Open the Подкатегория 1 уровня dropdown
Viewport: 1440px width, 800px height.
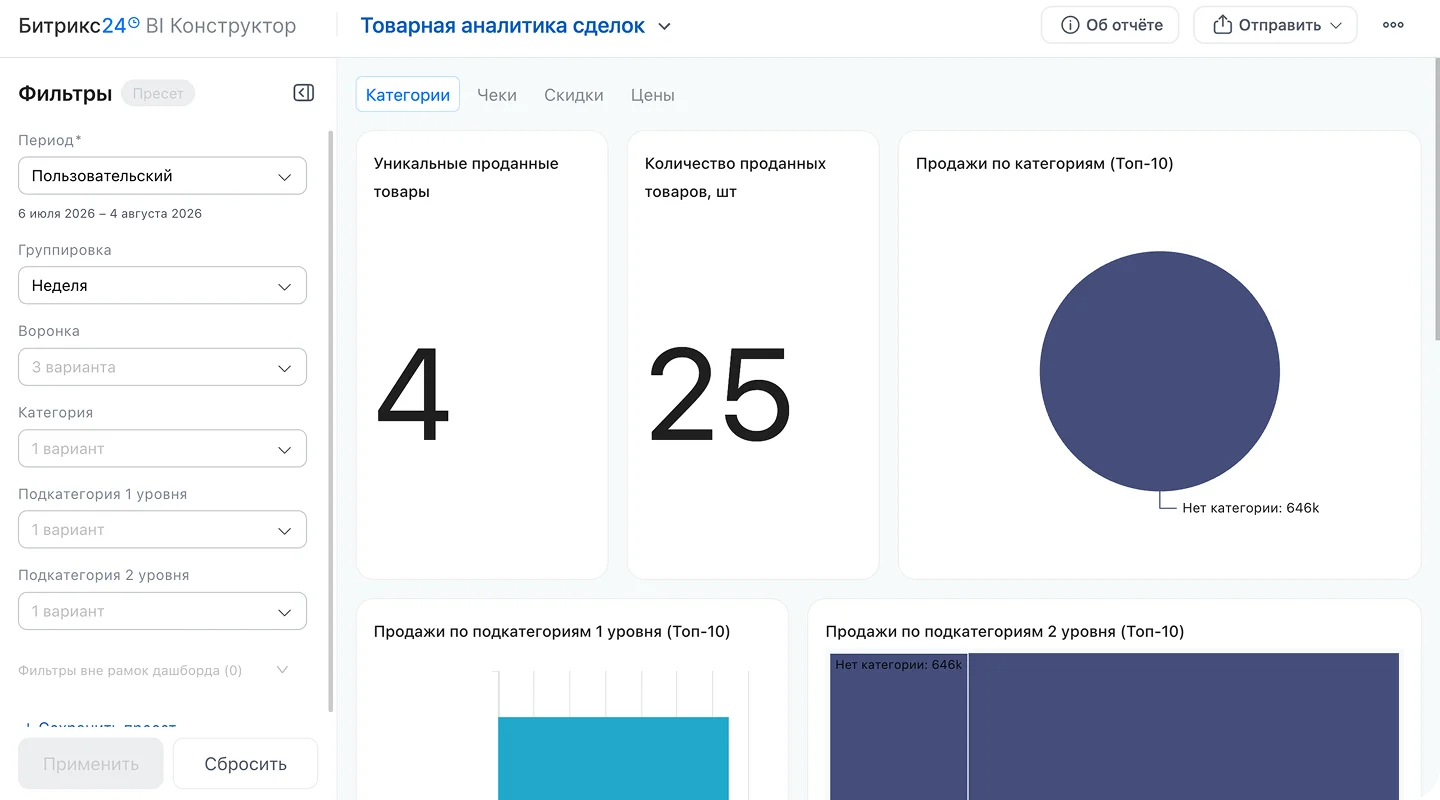coord(162,530)
